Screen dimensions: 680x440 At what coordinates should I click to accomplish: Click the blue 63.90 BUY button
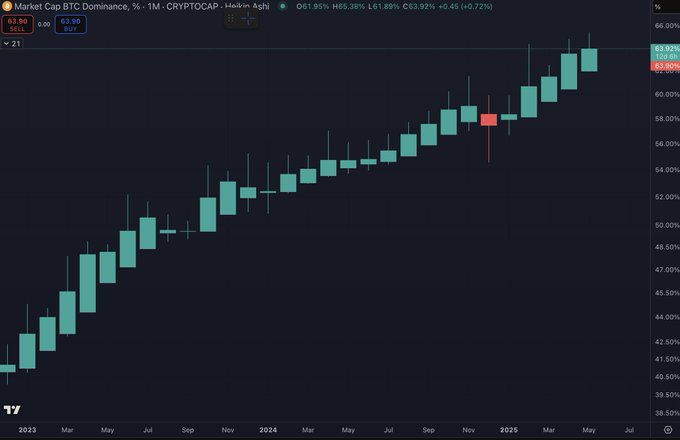[x=70, y=25]
